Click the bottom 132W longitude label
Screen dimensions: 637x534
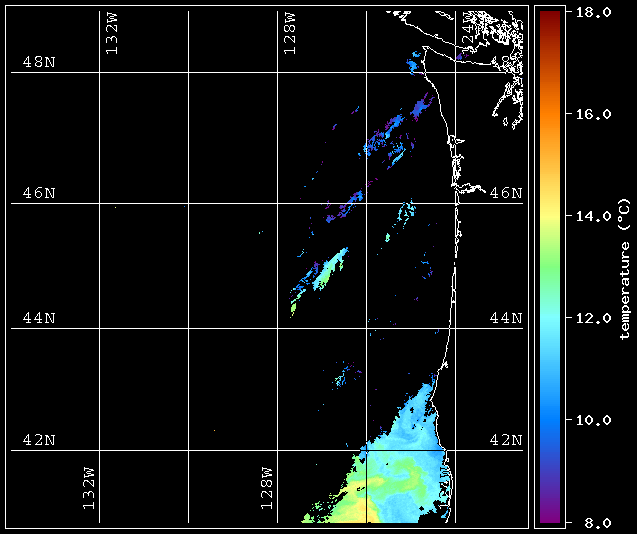(x=89, y=488)
